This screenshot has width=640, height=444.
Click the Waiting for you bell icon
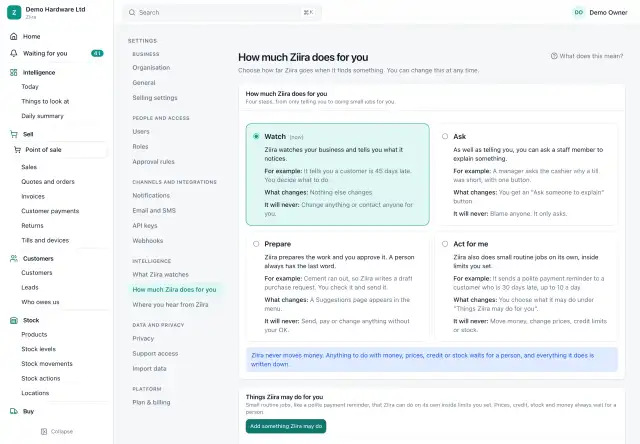(x=13, y=53)
